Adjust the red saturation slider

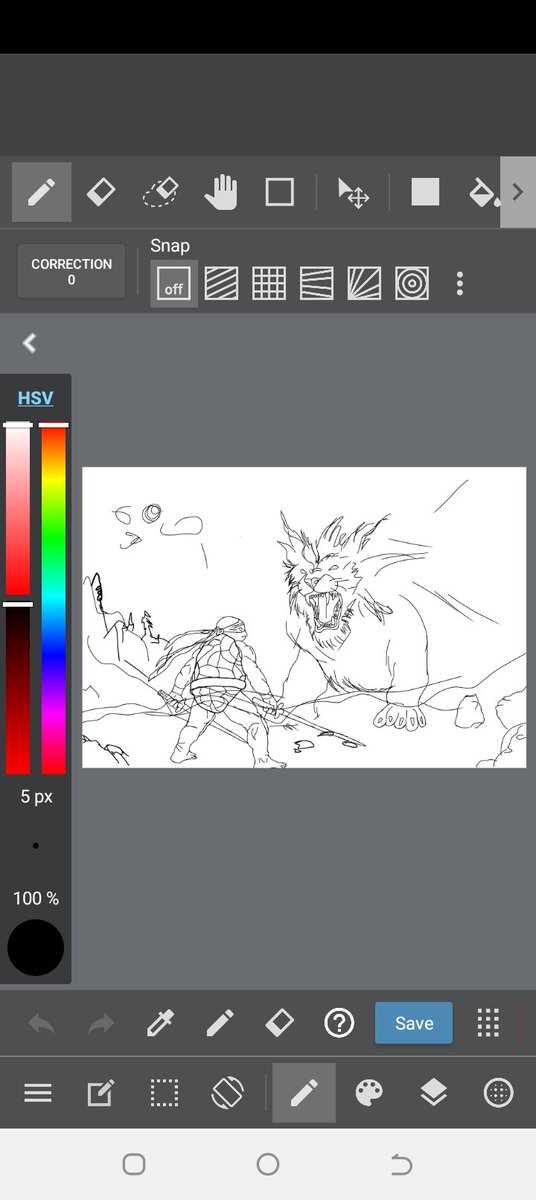click(18, 510)
